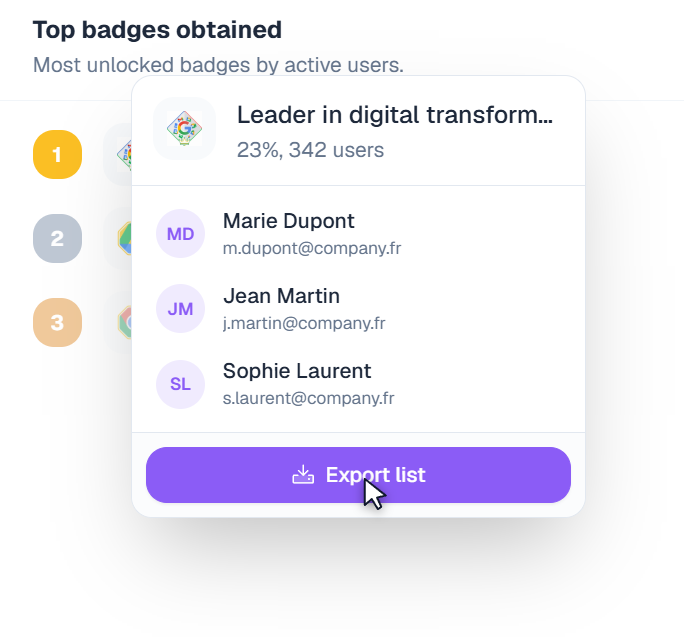Image resolution: width=684 pixels, height=637 pixels.
Task: Open the badge image in the third ranked row
Action: [x=123, y=322]
